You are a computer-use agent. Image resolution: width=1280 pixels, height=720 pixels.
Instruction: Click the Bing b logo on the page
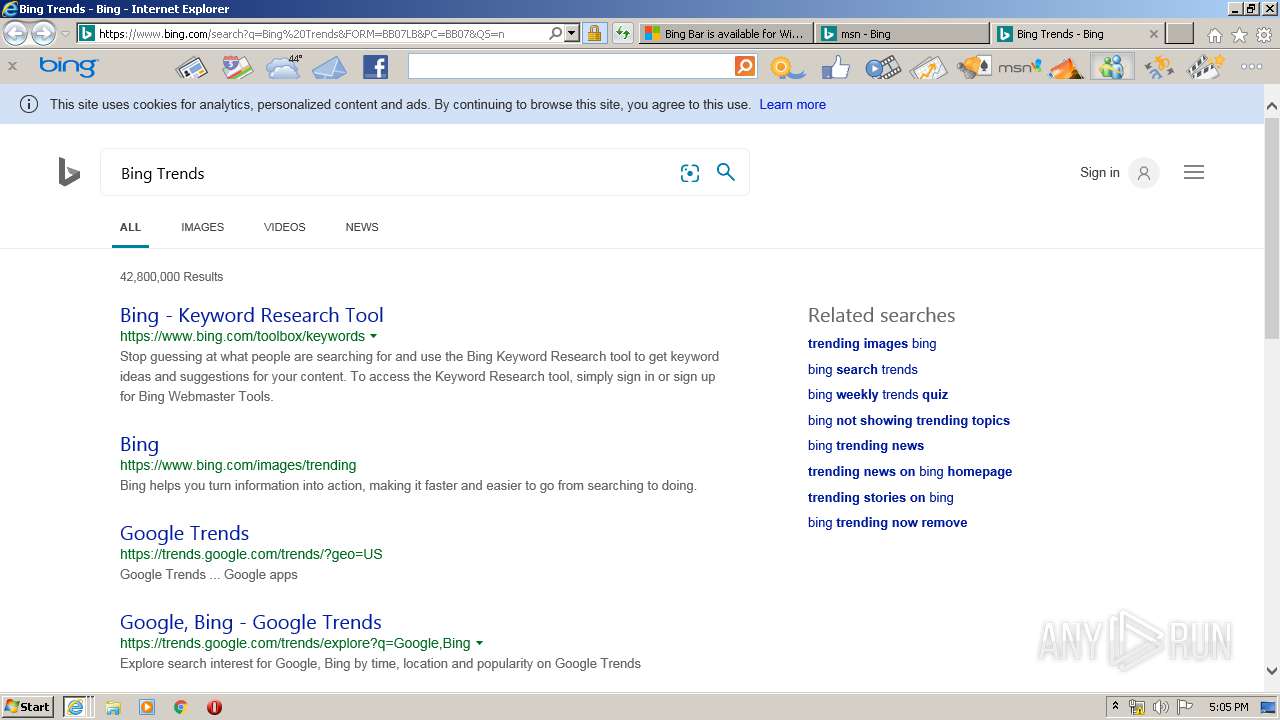coord(69,172)
